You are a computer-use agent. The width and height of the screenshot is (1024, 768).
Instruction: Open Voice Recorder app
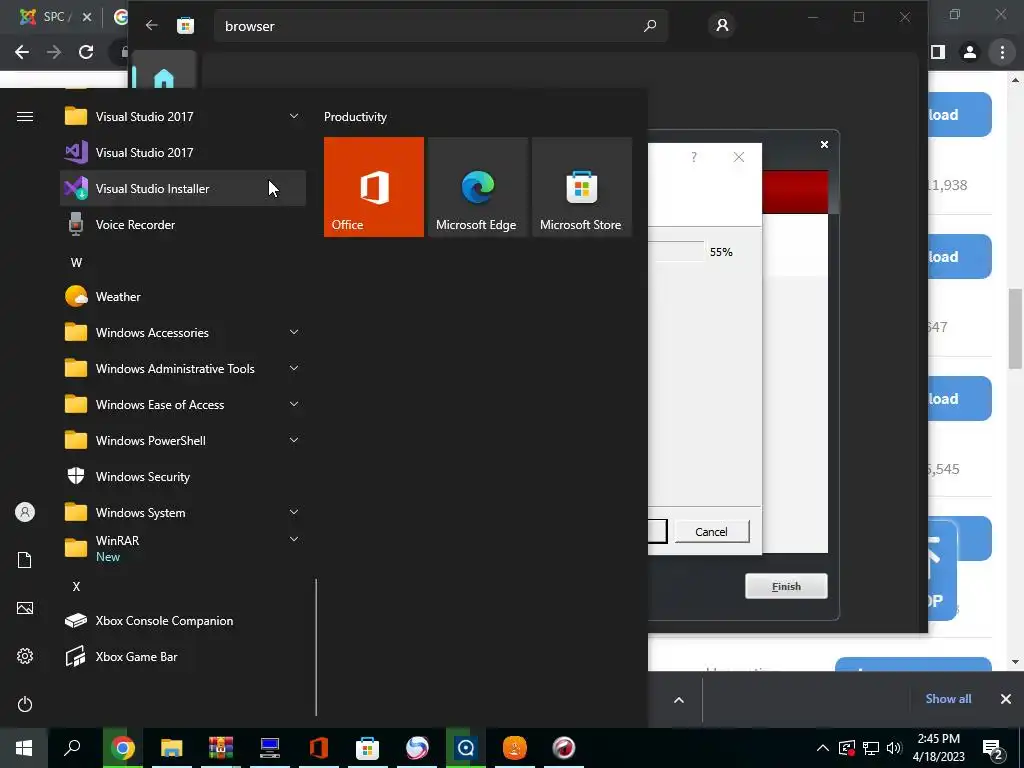[183, 225]
